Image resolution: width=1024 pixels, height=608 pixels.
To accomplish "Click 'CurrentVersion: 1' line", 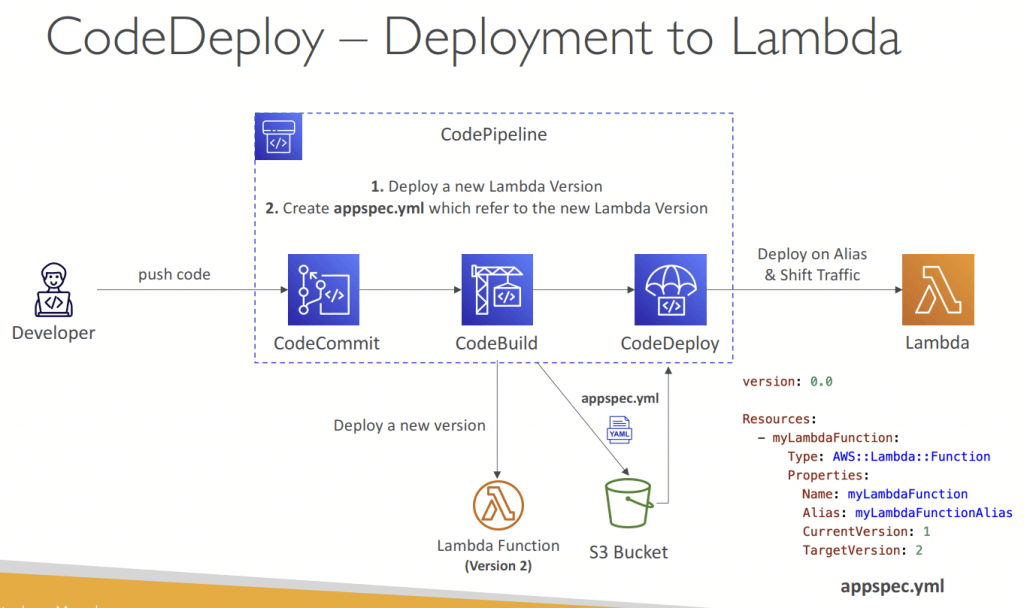I will 866,532.
